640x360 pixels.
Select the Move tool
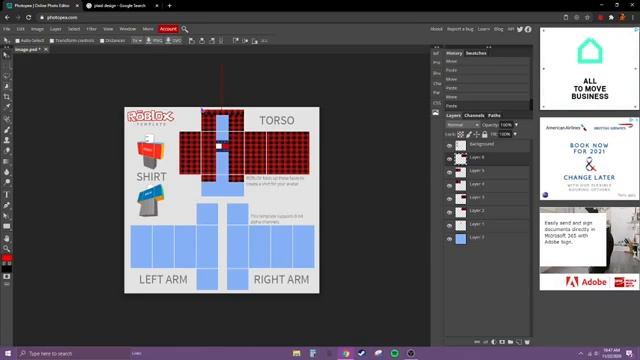(x=6, y=55)
